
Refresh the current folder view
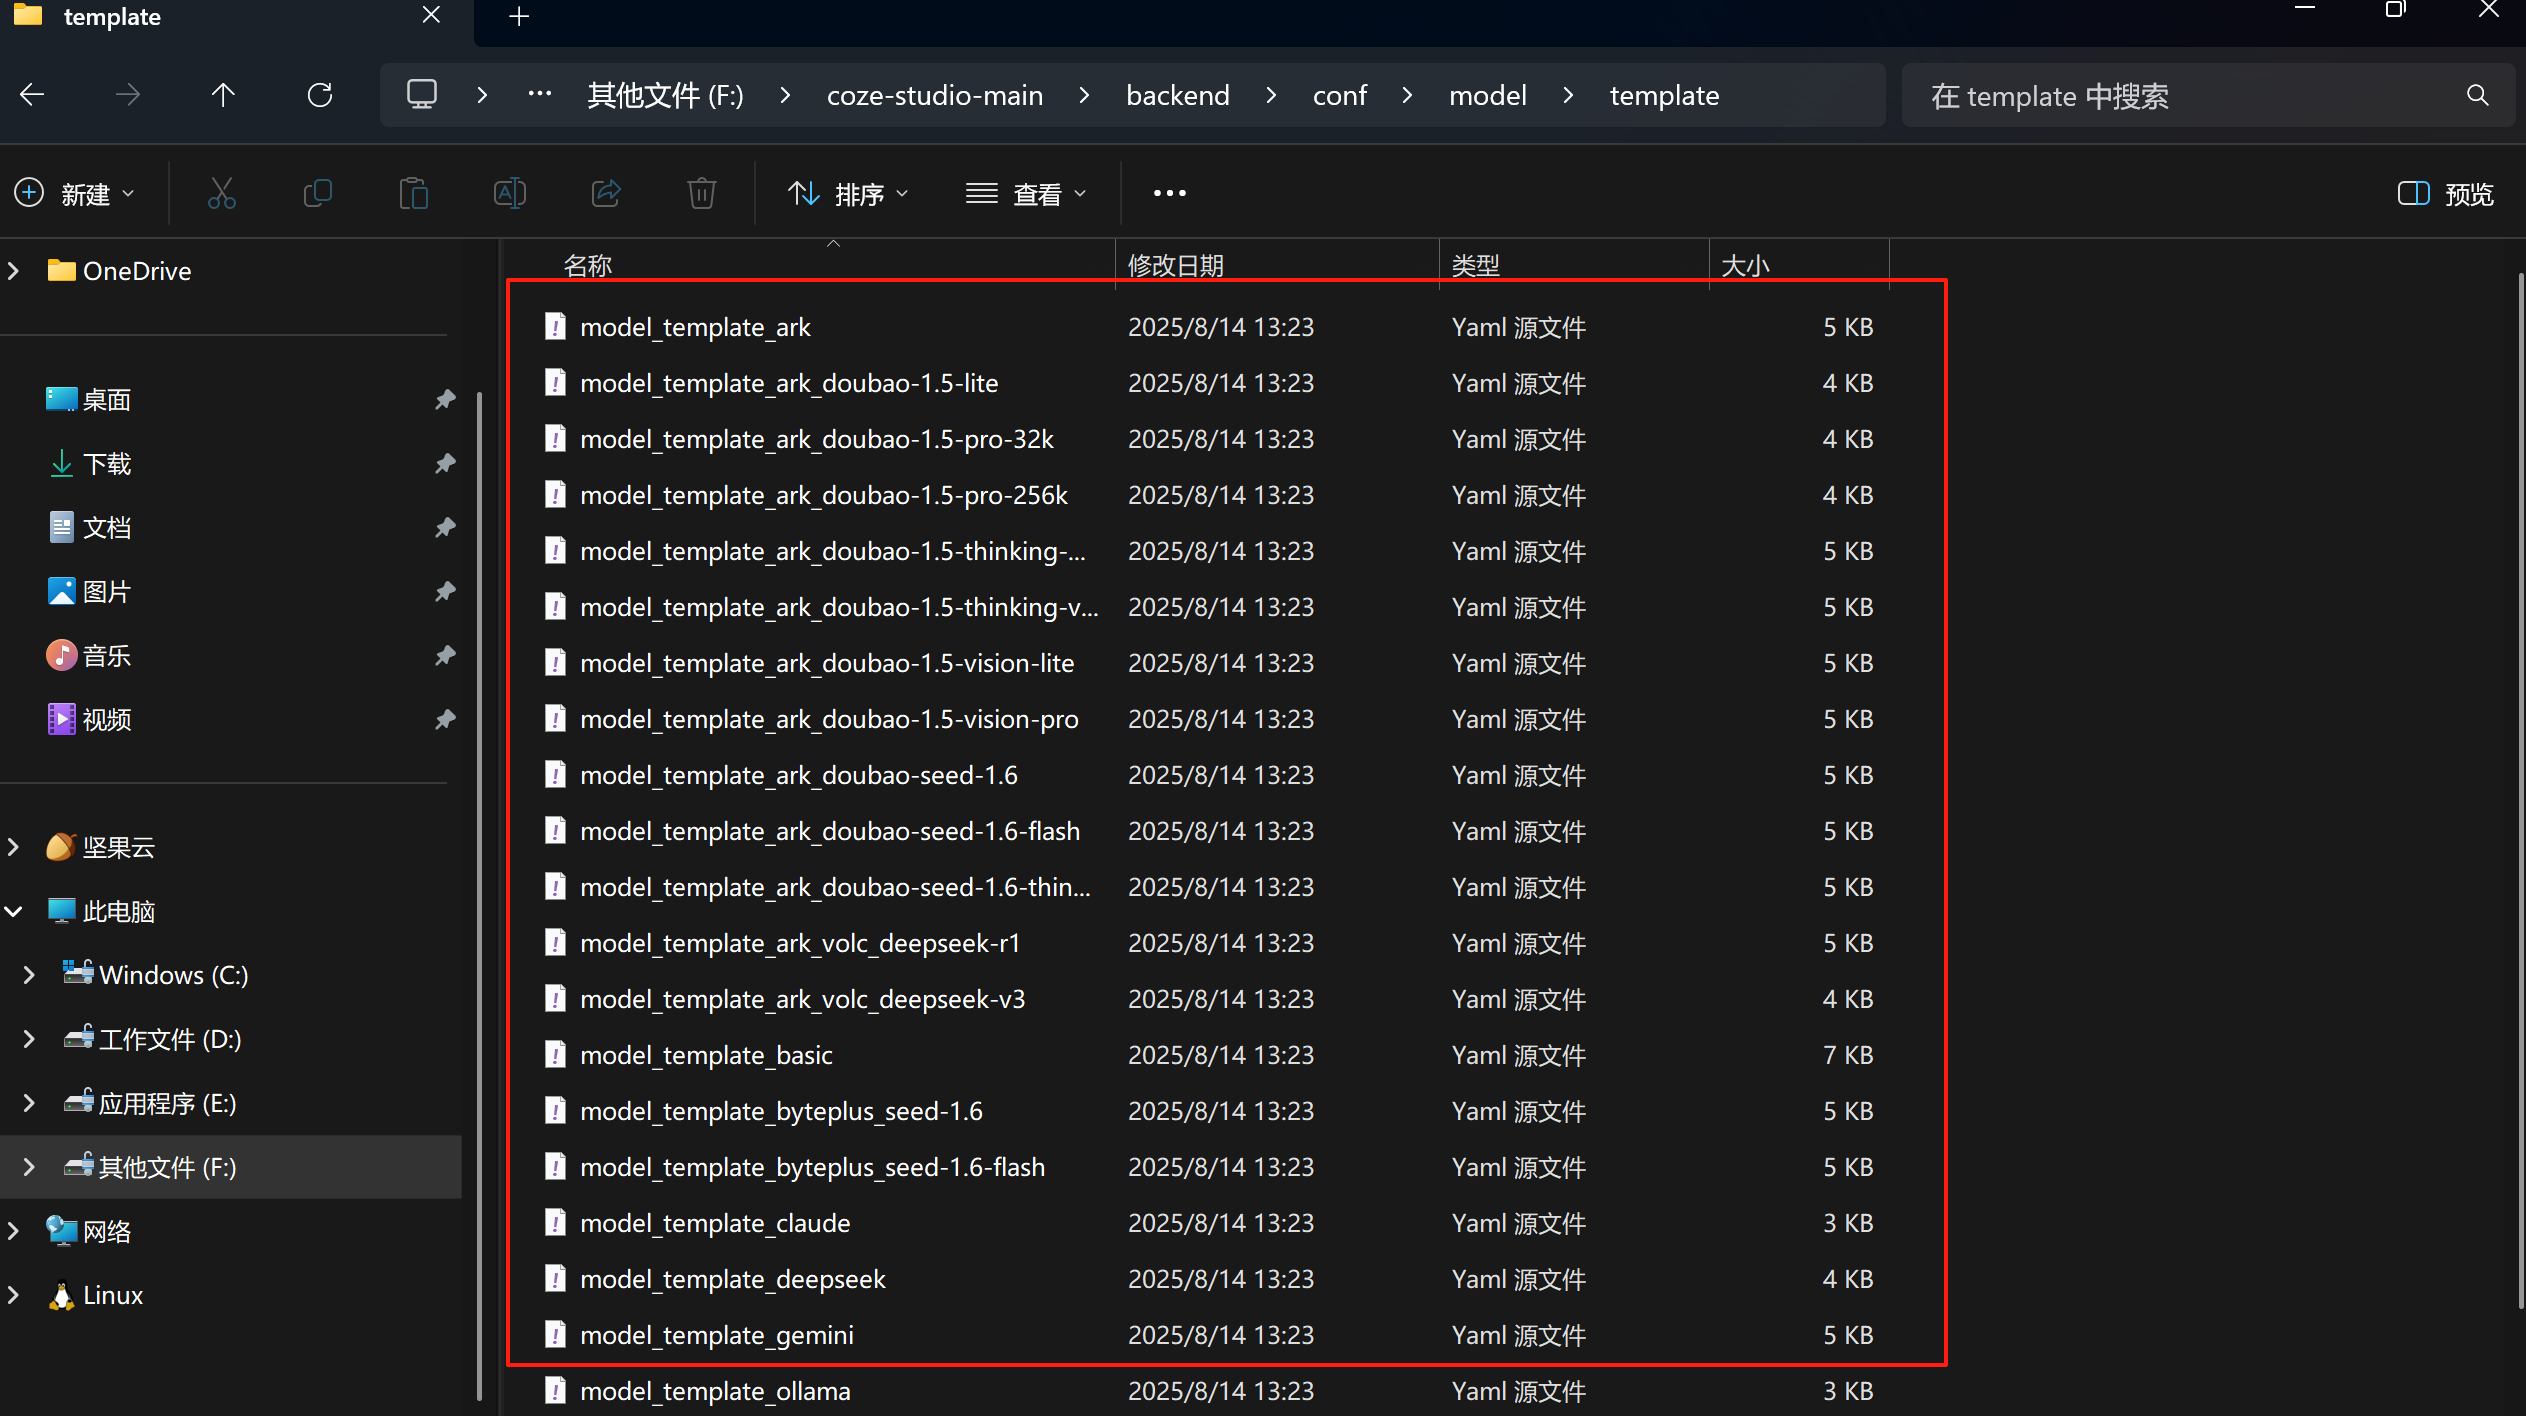click(320, 95)
